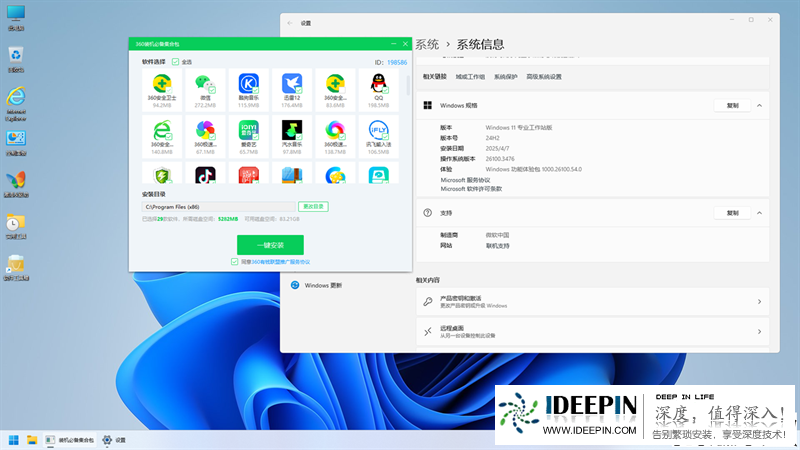Collapse the 支持 section chevron

(759, 213)
